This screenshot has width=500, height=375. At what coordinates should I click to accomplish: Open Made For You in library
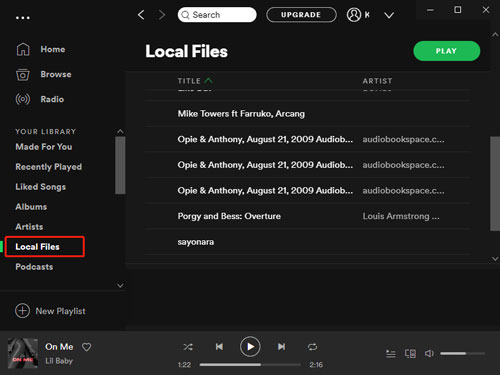coord(44,147)
